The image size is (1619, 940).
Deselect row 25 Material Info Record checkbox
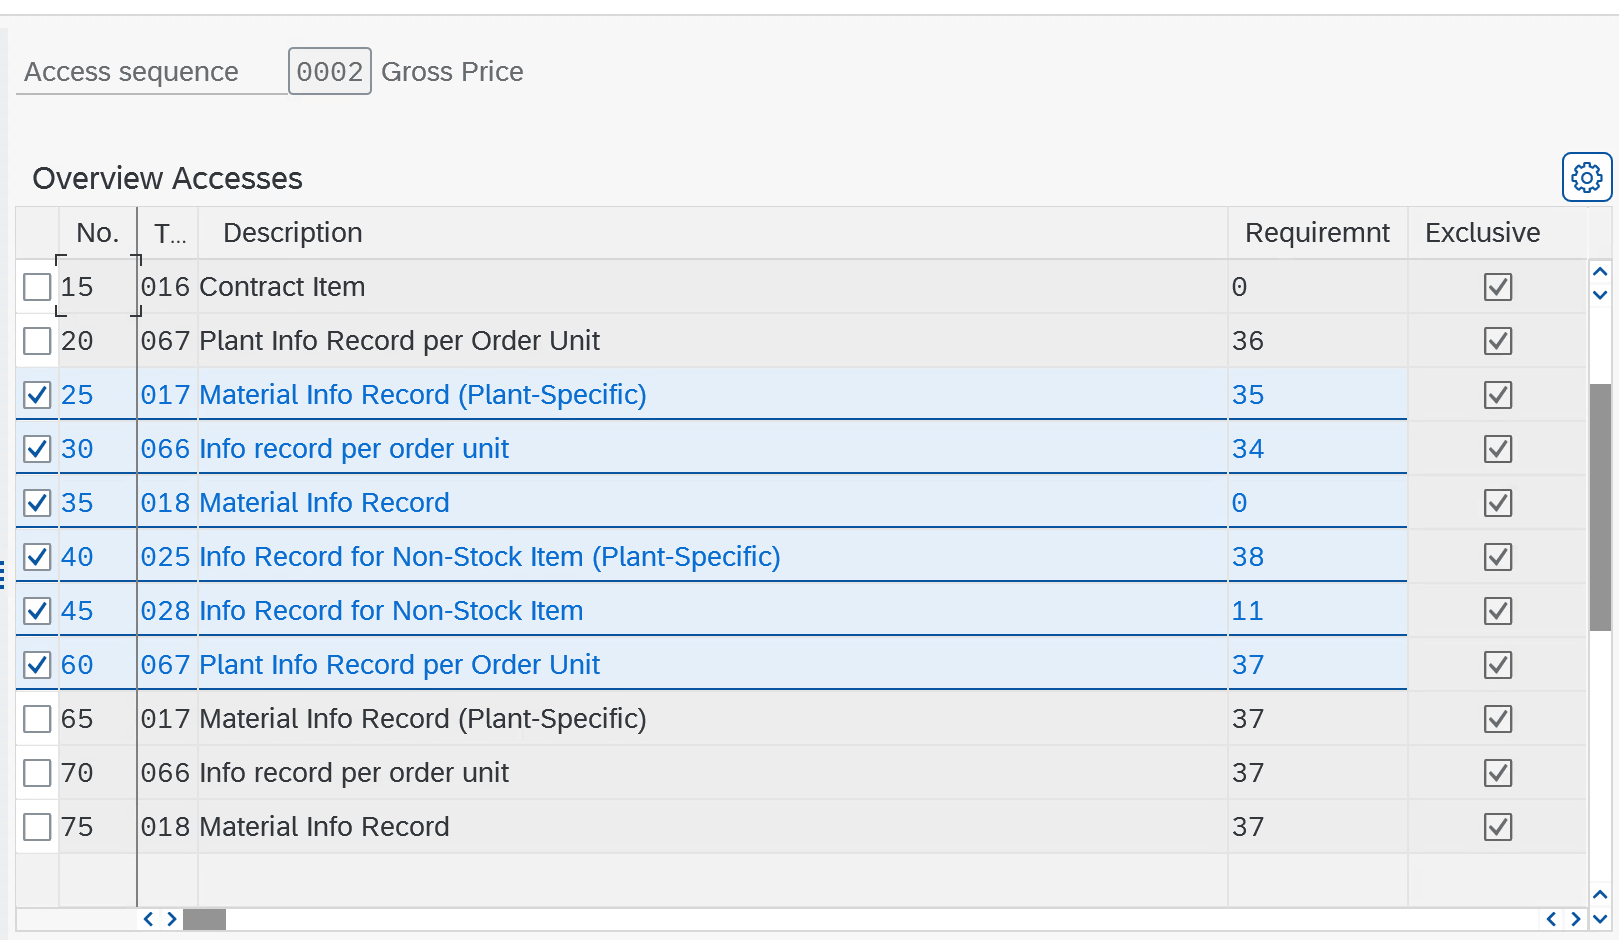tap(37, 395)
